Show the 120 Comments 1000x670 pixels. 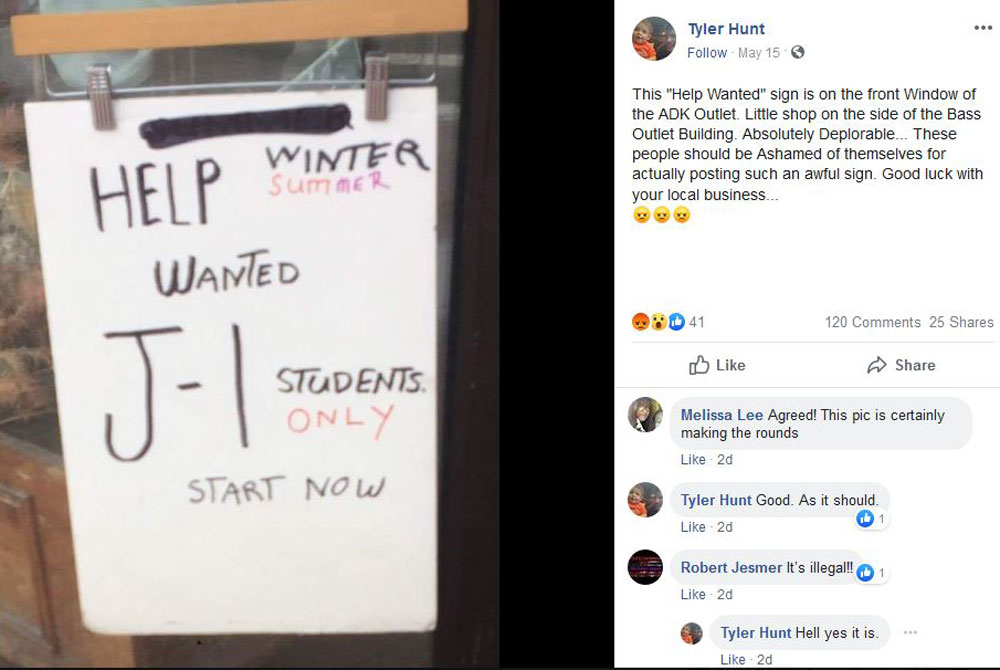872,322
